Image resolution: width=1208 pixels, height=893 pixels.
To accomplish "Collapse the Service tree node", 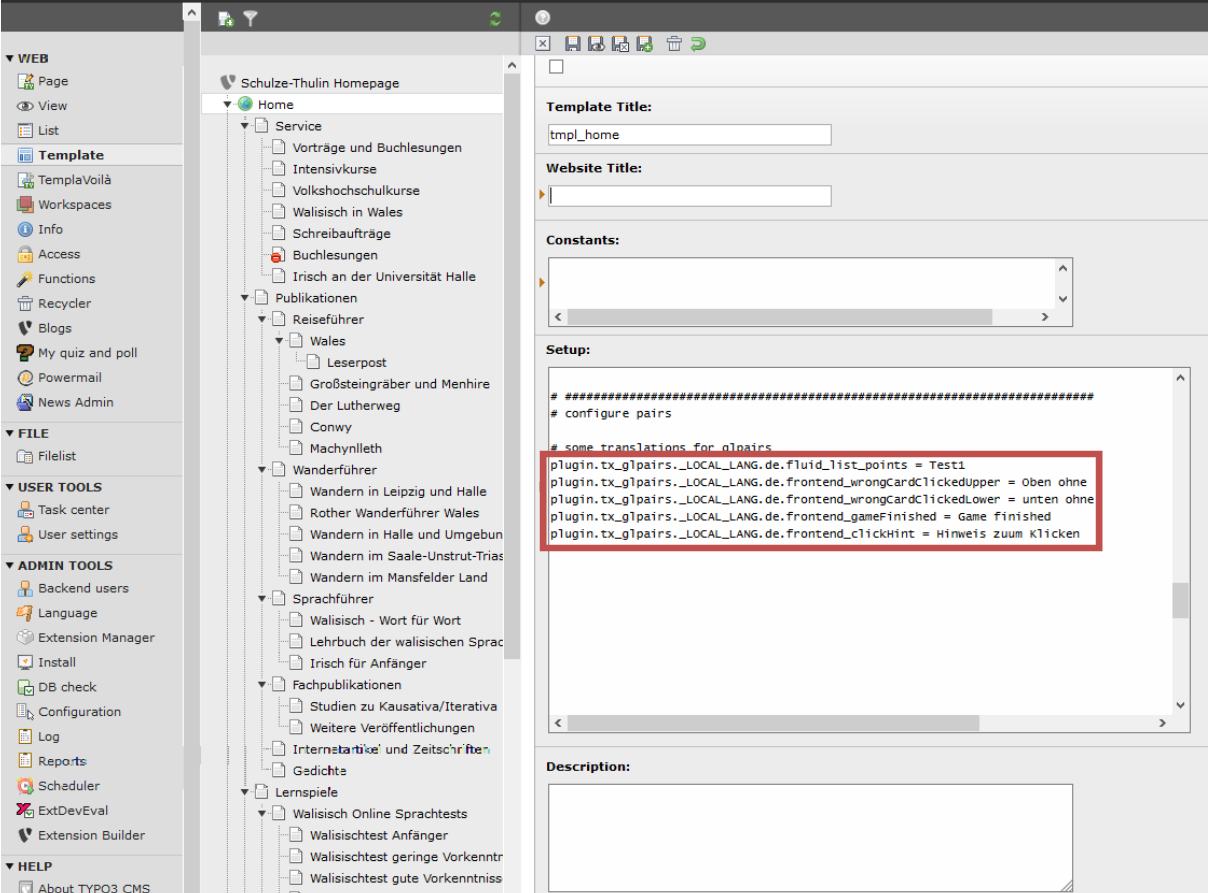I will pyautogui.click(x=246, y=126).
